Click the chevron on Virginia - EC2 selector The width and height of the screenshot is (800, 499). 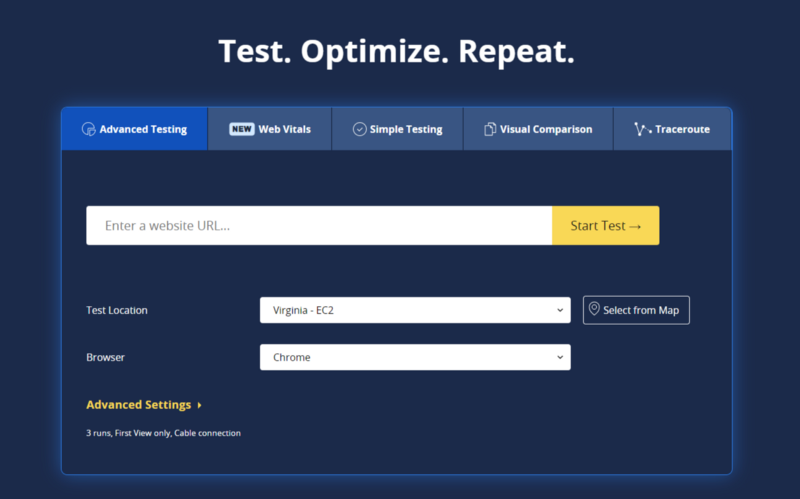pos(560,310)
